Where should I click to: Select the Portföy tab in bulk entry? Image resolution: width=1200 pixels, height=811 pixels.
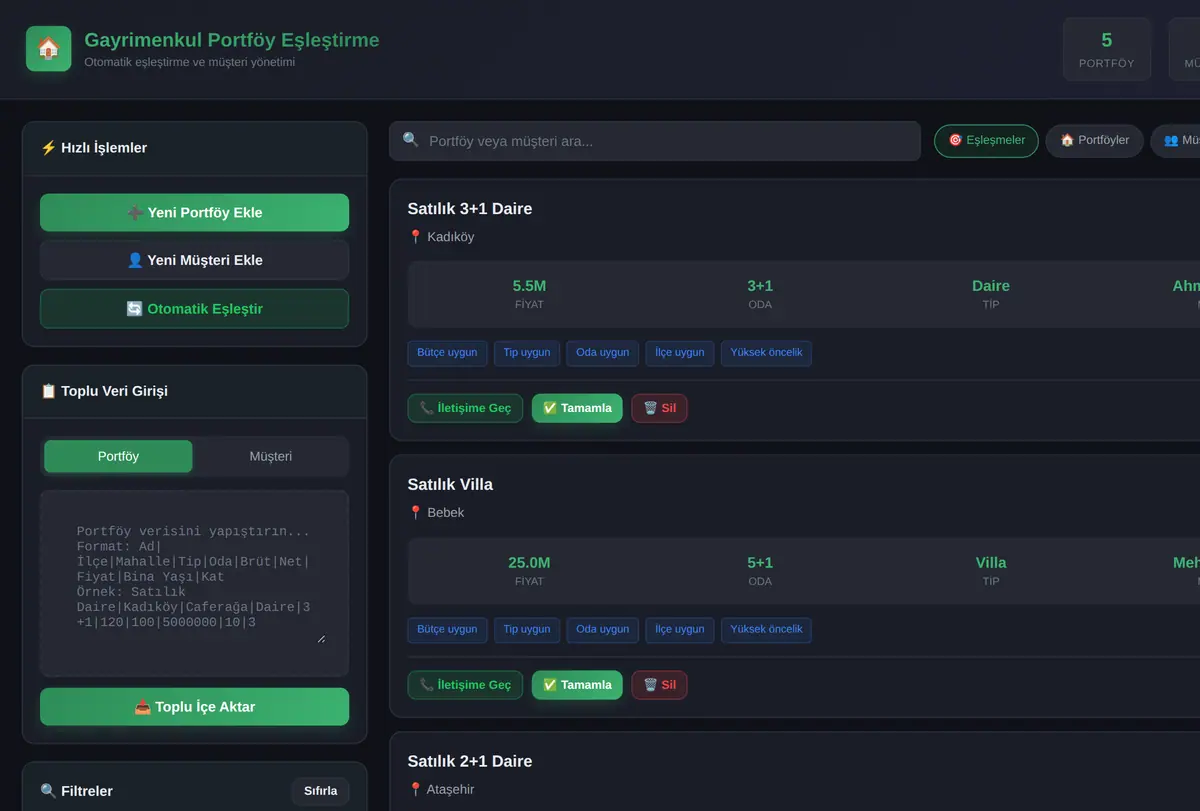[118, 456]
